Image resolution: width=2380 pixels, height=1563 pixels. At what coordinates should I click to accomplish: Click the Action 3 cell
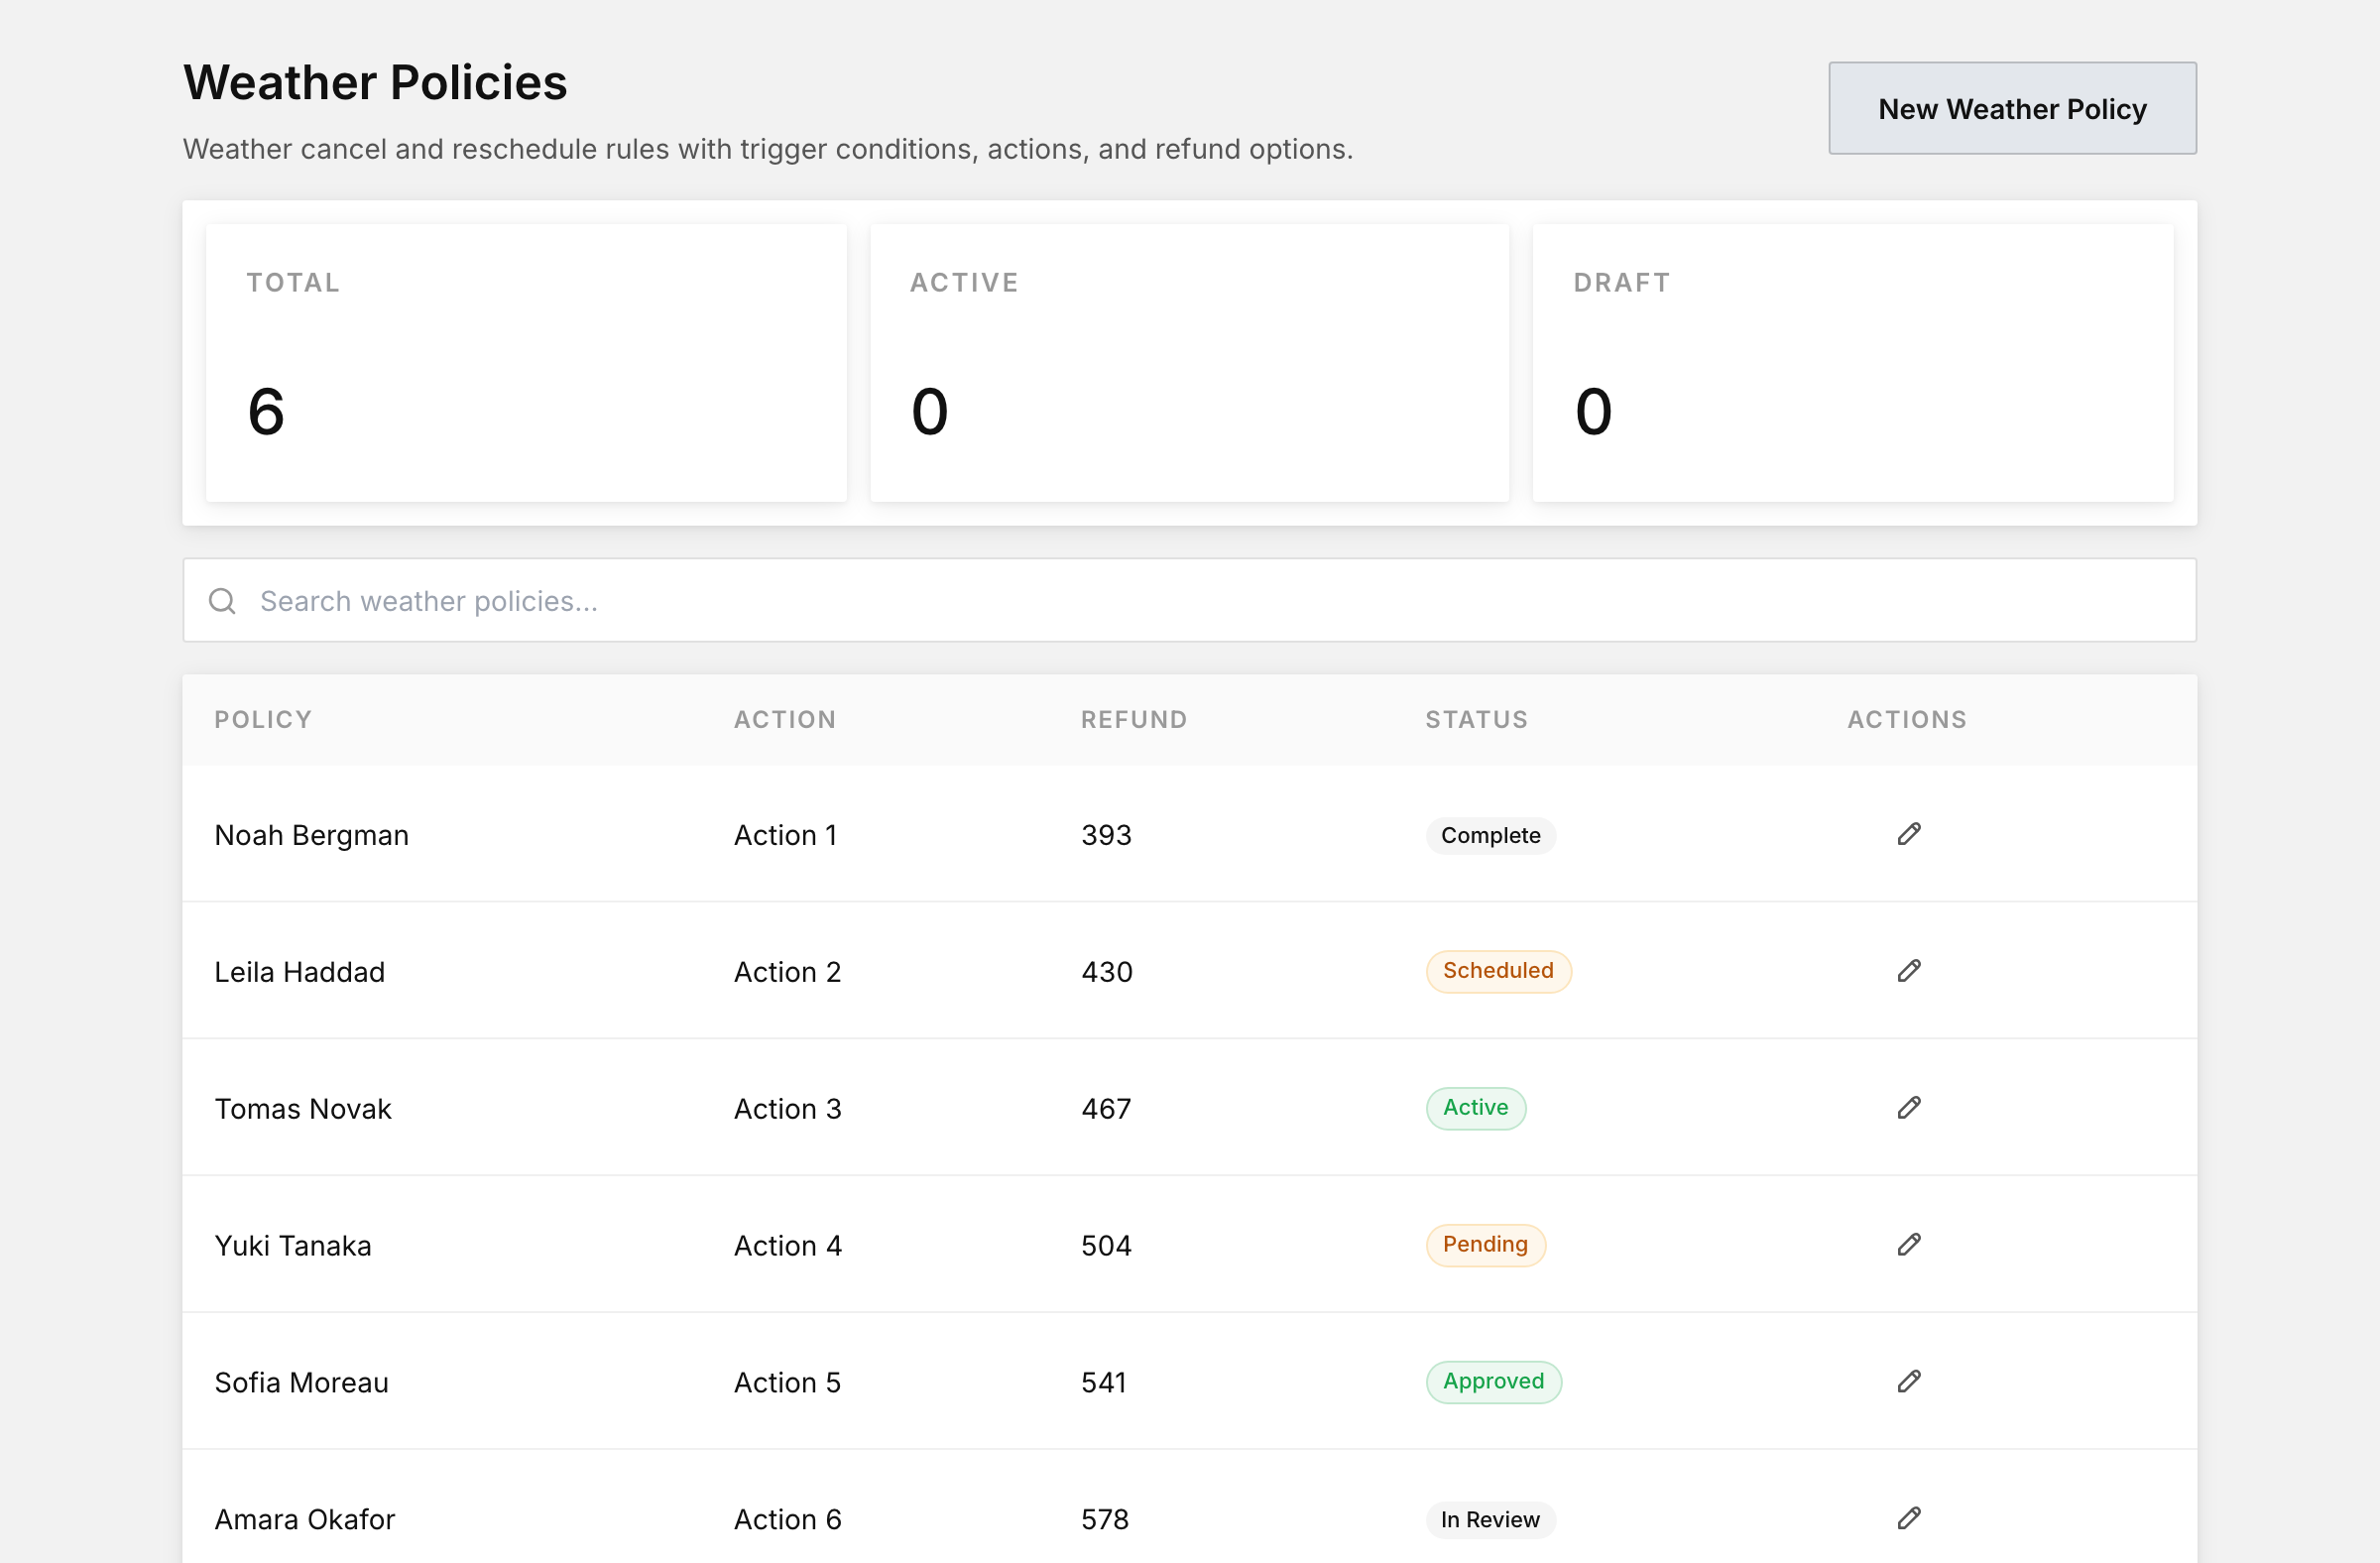click(787, 1109)
